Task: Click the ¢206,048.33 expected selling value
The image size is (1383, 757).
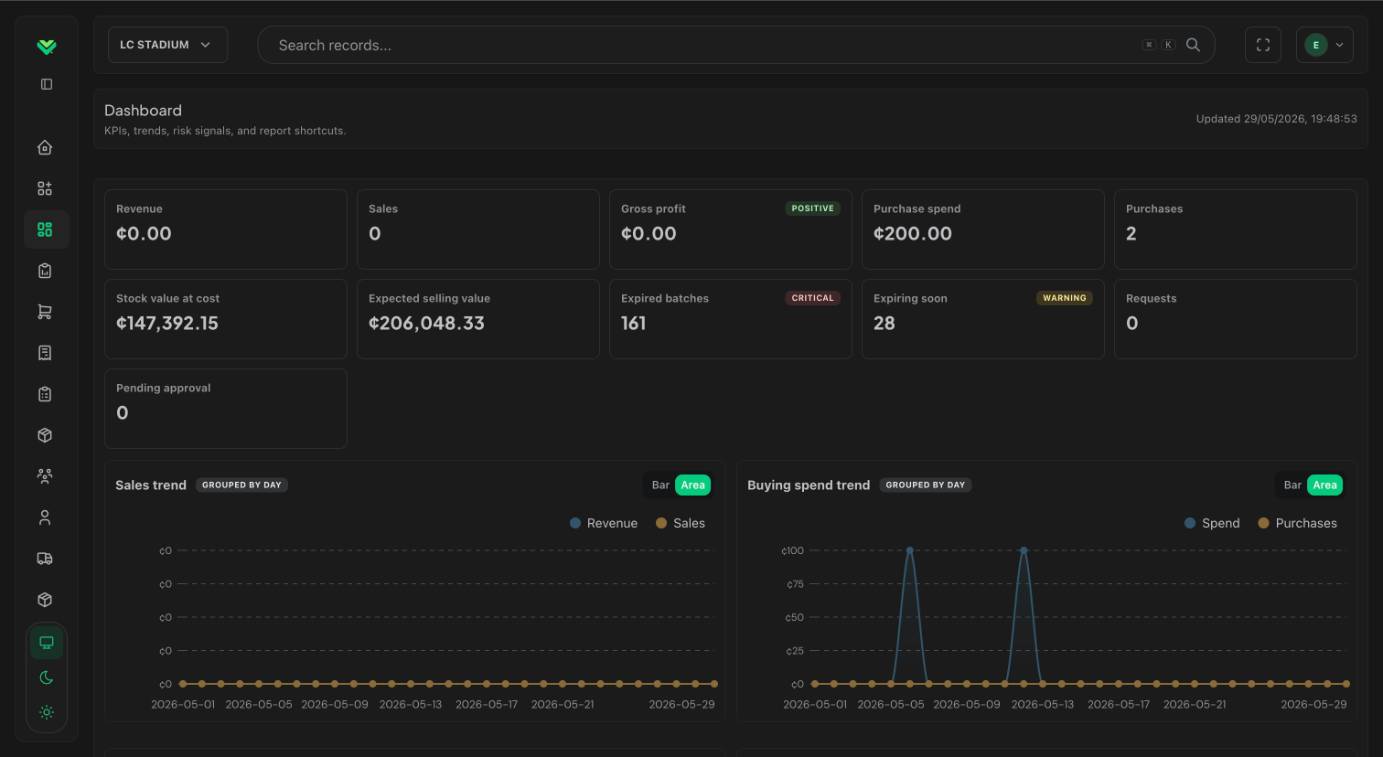Action: [x=426, y=323]
